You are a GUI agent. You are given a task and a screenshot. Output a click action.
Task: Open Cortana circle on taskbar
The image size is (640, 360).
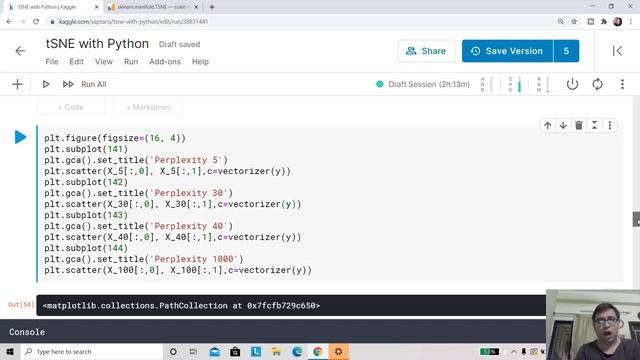(173, 351)
